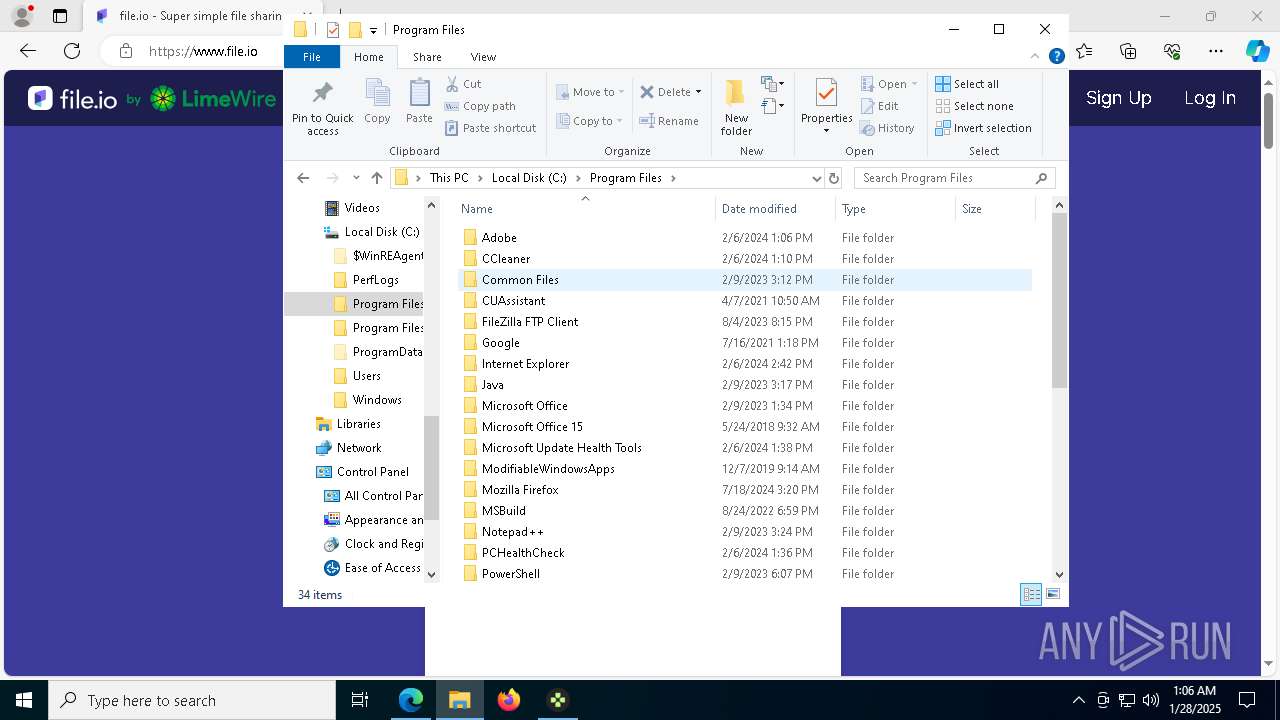Open the Copy to dropdown
1280x720 pixels.
coord(589,121)
